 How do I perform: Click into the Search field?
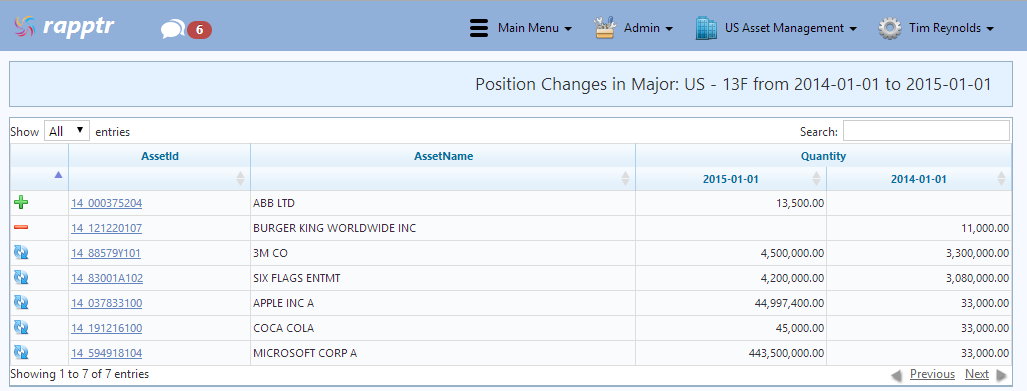point(926,131)
